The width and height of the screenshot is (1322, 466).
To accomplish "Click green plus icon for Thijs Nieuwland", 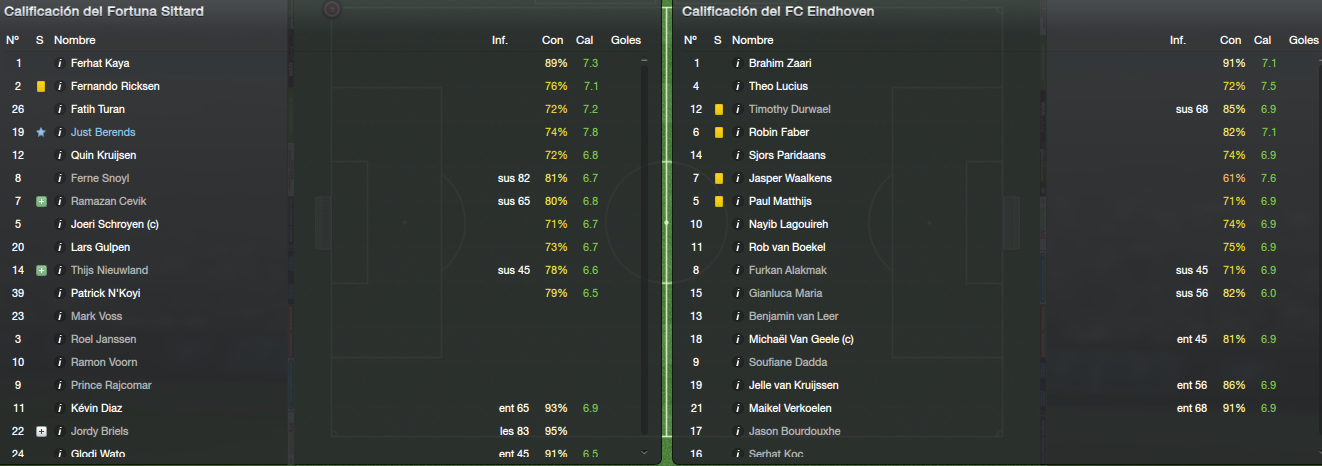I will (41, 270).
